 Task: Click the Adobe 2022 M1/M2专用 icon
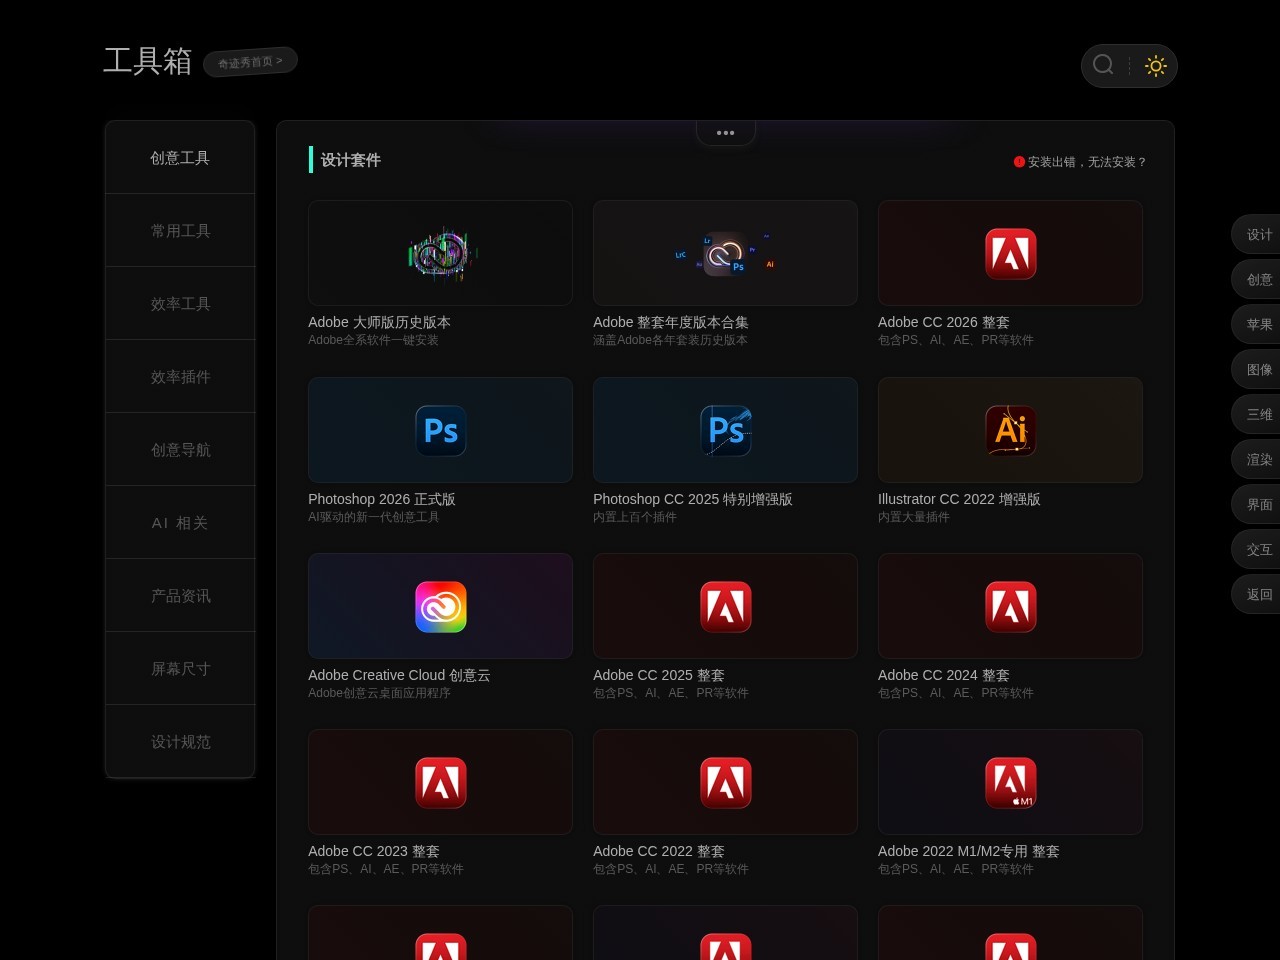point(1011,783)
